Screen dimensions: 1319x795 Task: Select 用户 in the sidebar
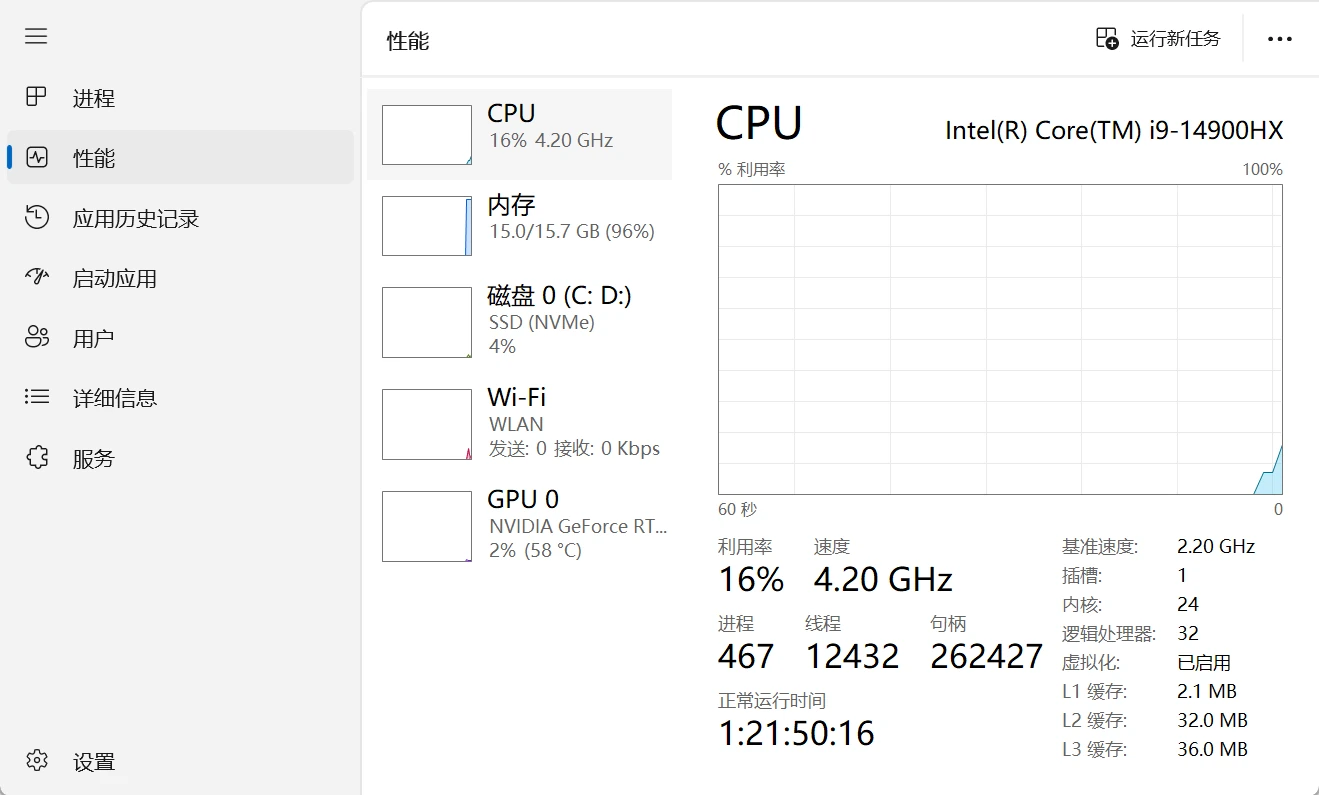[x=94, y=338]
